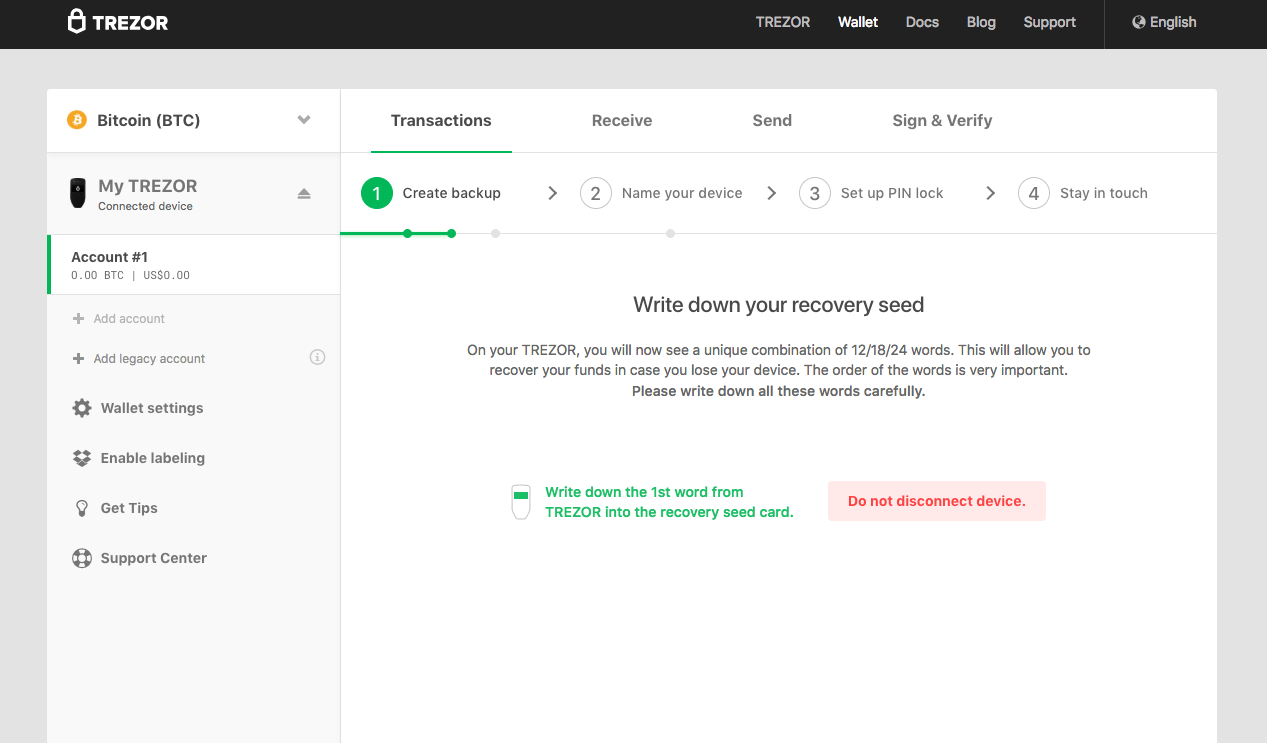Click step 3 circle Set up PIN lock
1267x743 pixels.
coord(814,193)
